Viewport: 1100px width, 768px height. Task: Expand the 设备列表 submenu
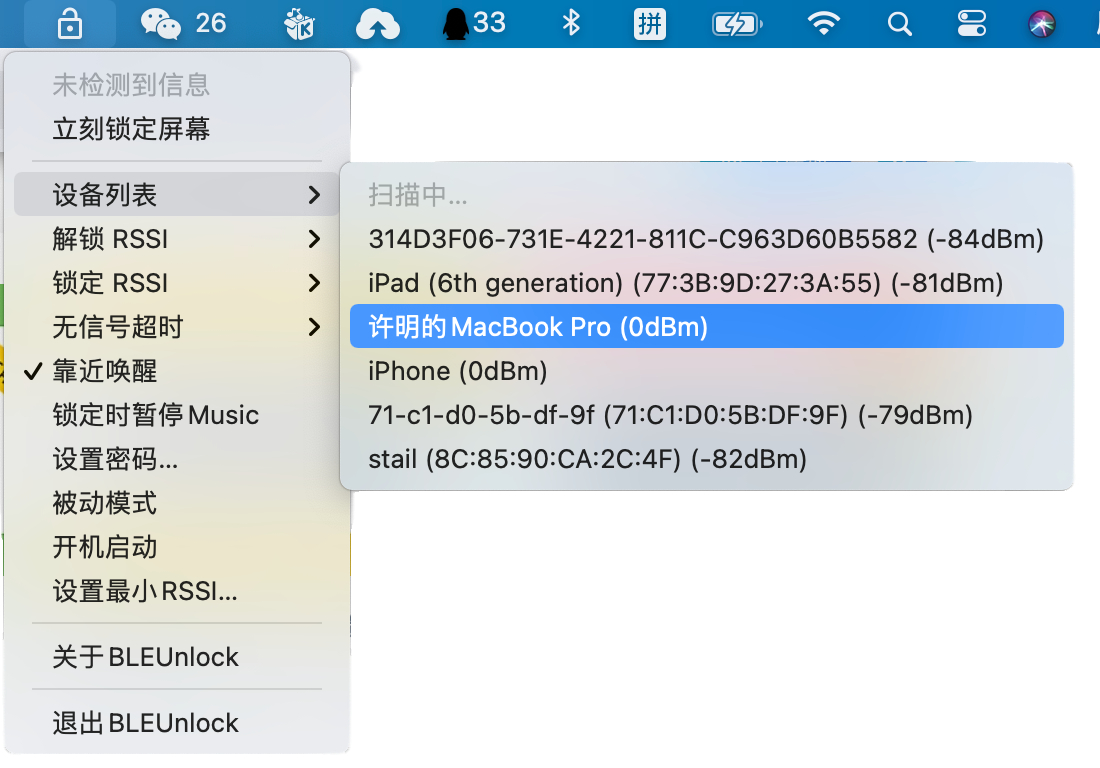pos(177,194)
